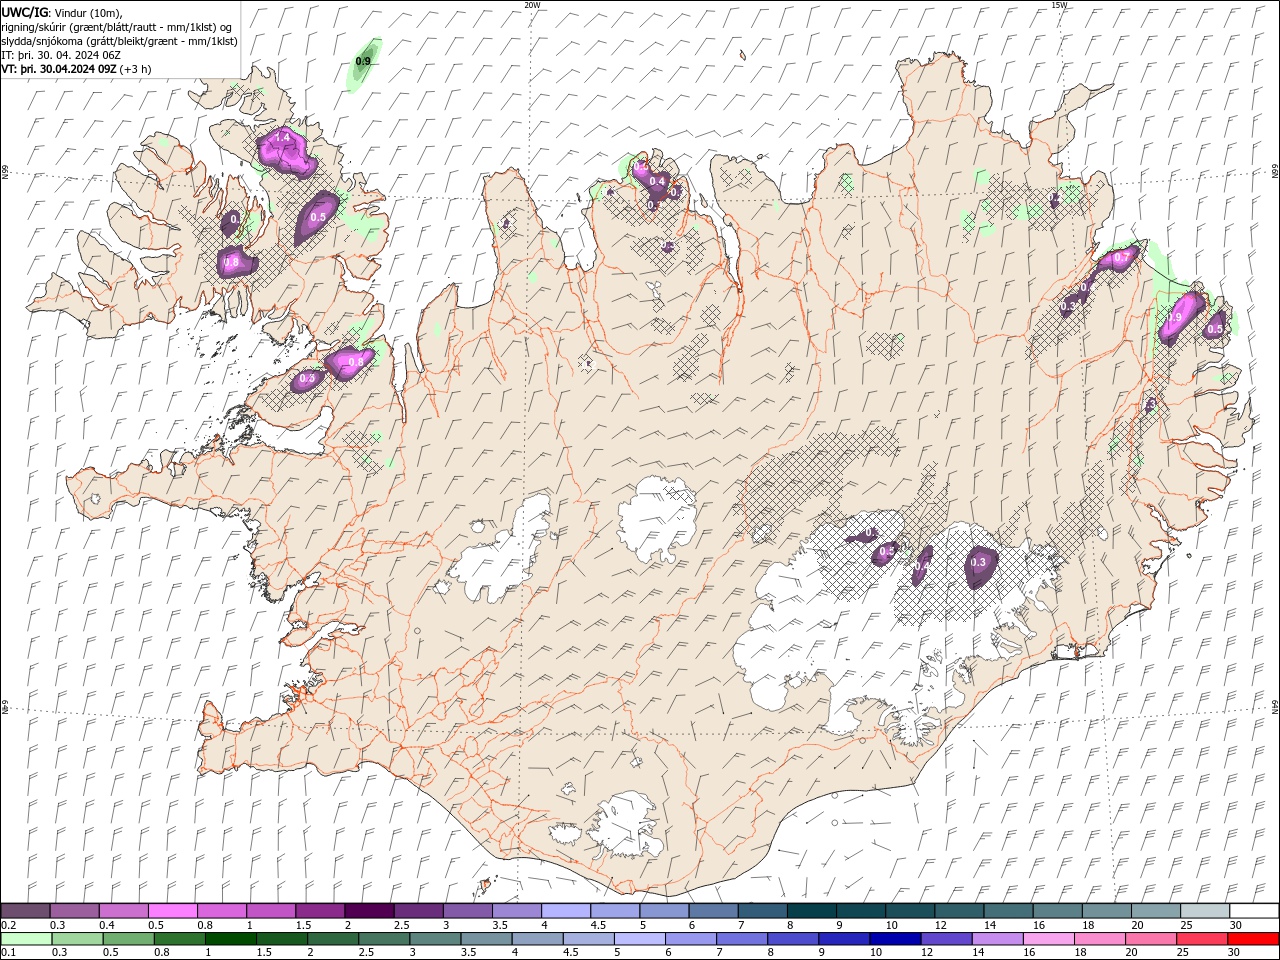
Task: Click the dark teal swatch between 8 and 9 in top legend row
Action: pos(811,911)
